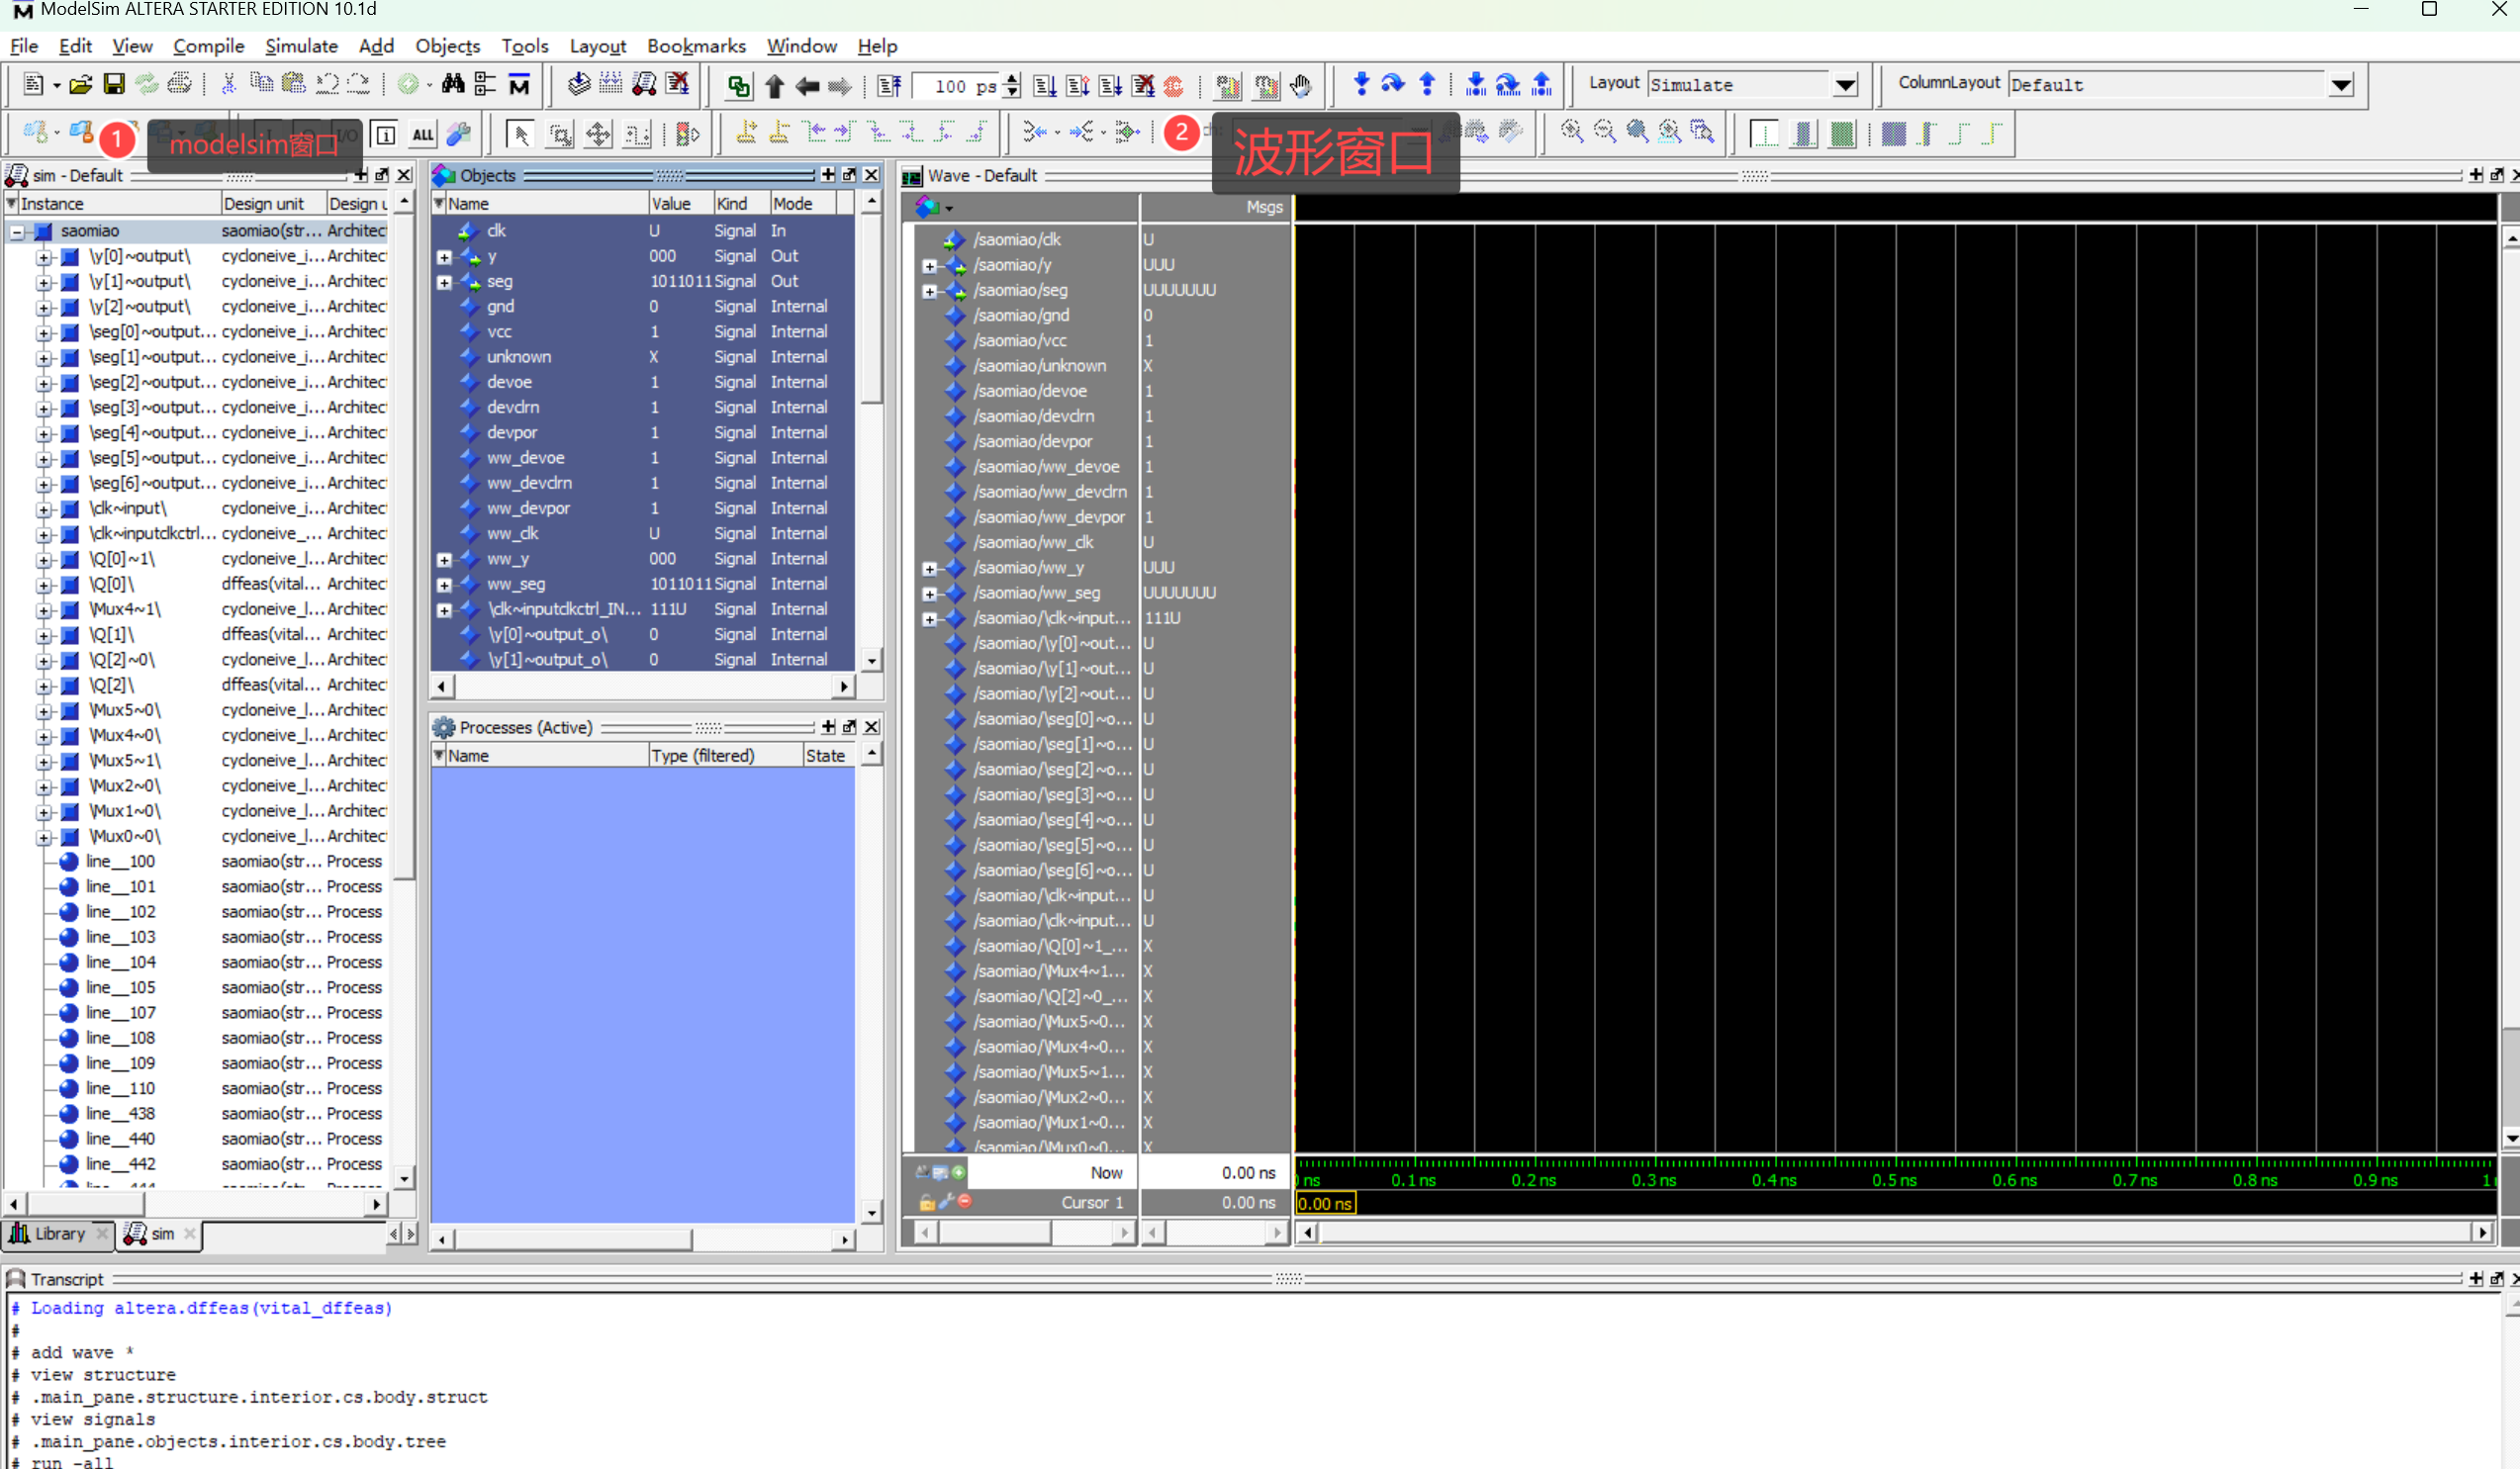Open the Simulate menu
Screen dimensions: 2520x1469
301,46
